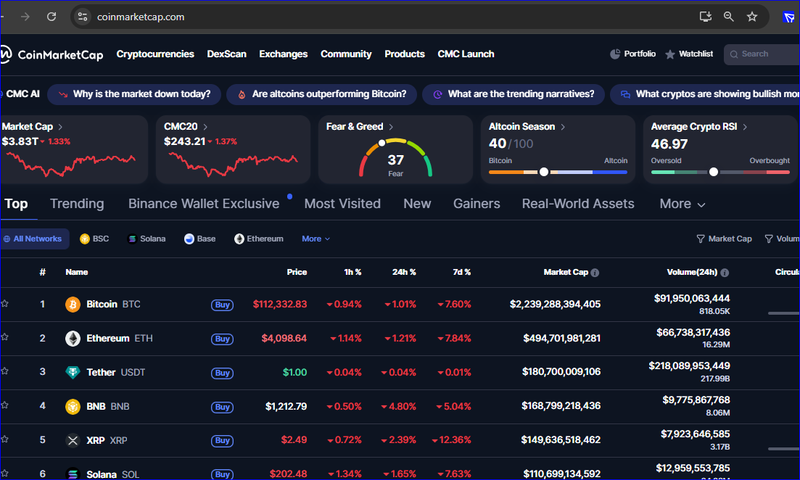Viewport: 800px width, 480px height.
Task: Open the Market Cap filter
Action: click(724, 239)
